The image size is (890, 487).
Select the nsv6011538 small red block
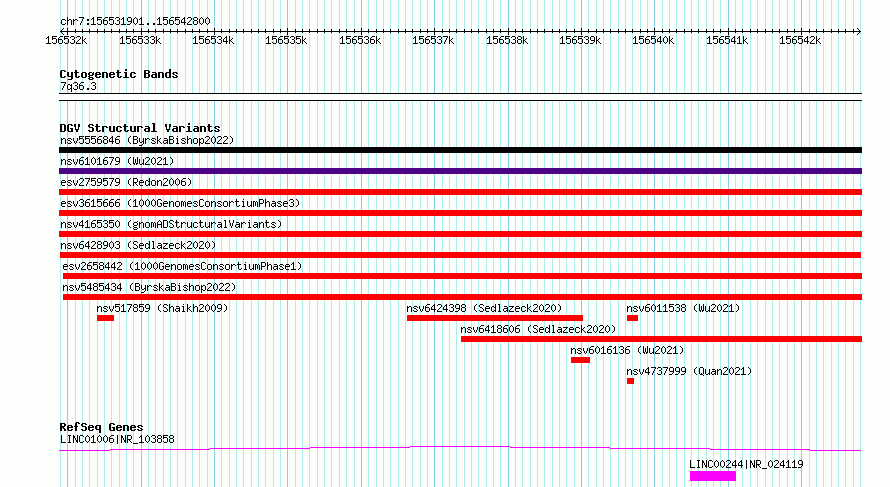pos(632,318)
